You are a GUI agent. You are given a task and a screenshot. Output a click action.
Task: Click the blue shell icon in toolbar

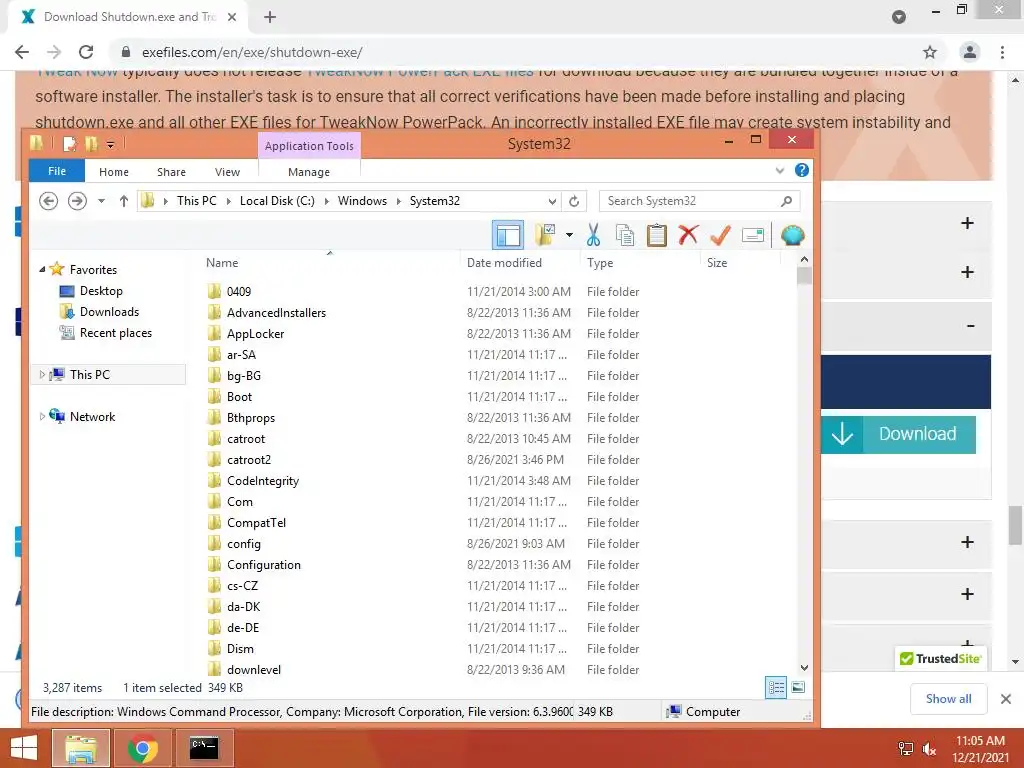(792, 235)
